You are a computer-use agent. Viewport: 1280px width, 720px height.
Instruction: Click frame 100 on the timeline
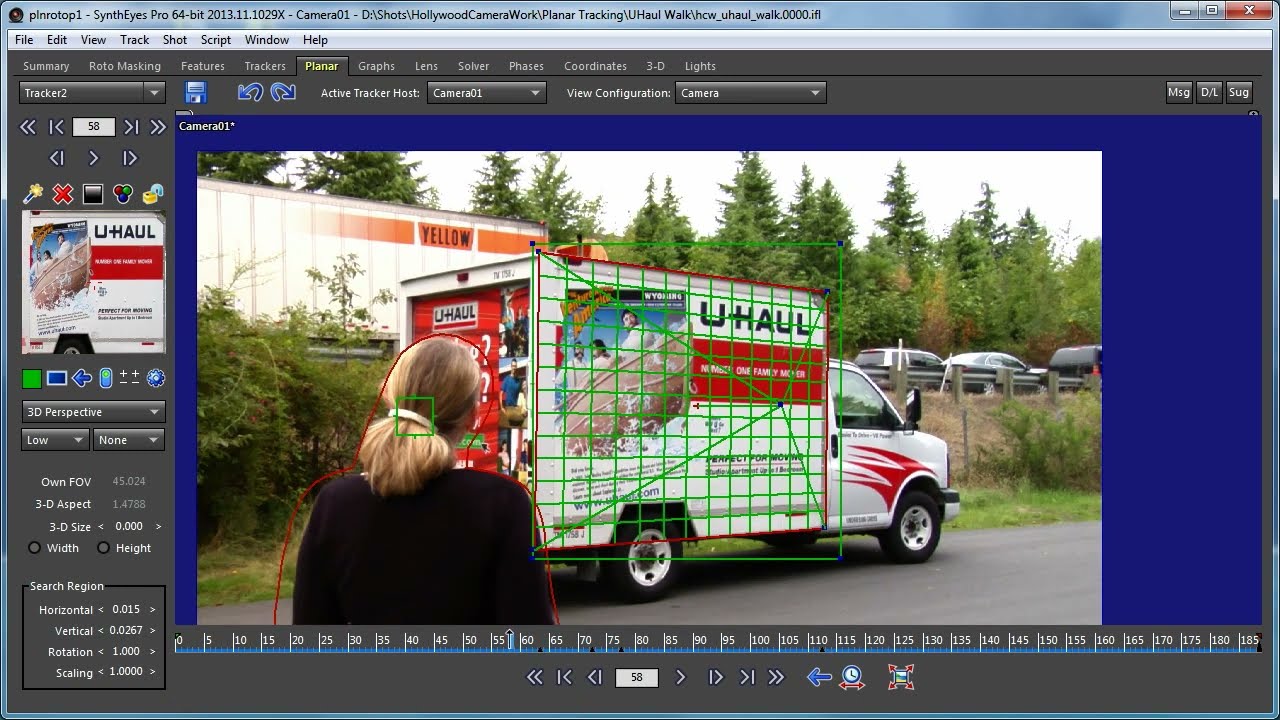pyautogui.click(x=760, y=640)
